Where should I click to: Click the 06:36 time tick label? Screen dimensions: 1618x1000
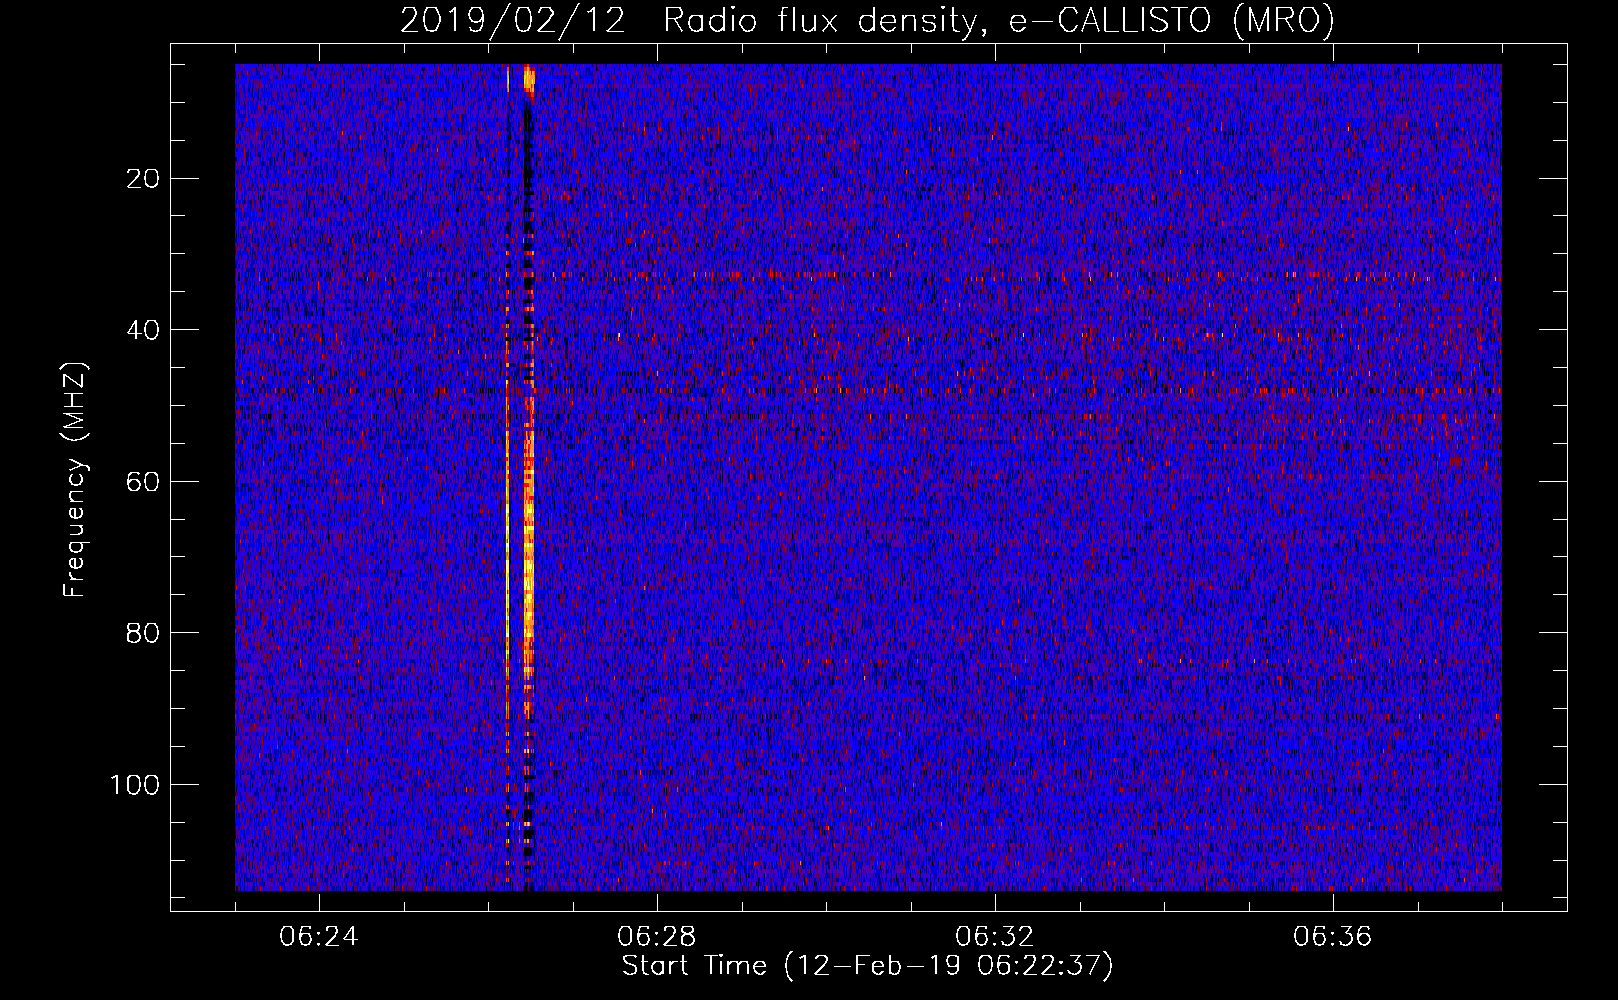coord(1333,937)
